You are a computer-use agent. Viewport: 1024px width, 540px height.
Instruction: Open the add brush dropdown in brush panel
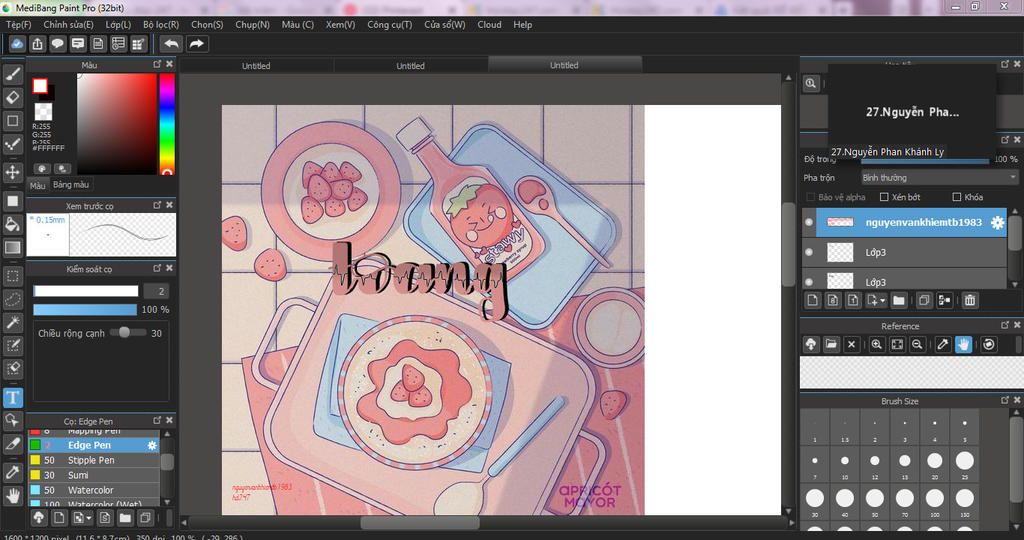click(89, 518)
